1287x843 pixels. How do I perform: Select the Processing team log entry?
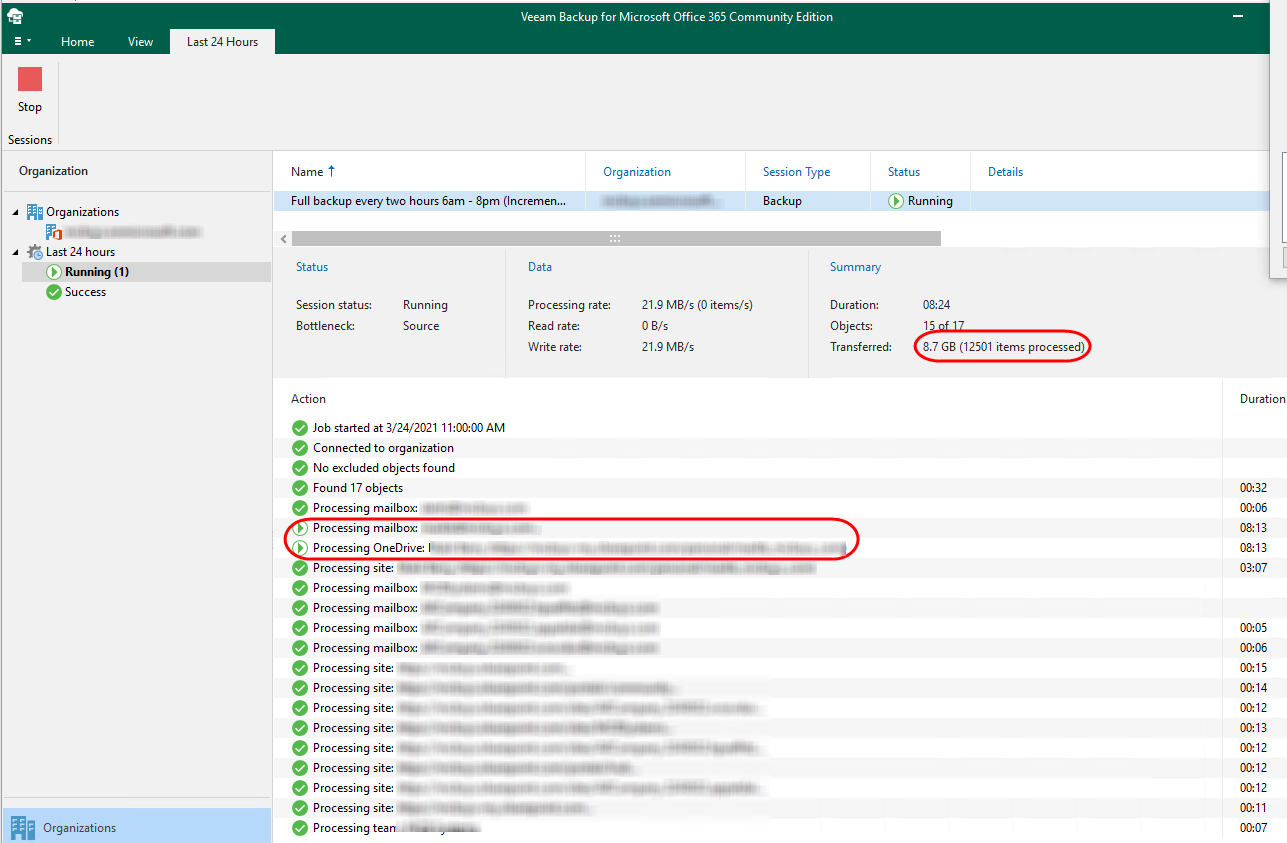397,828
